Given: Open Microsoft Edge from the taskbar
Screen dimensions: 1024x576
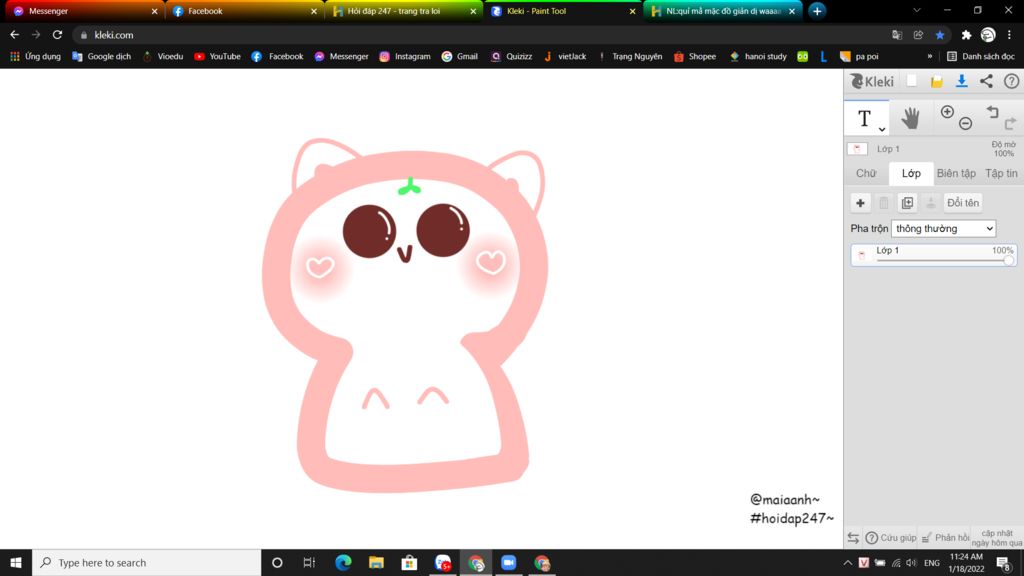Looking at the screenshot, I should point(343,562).
